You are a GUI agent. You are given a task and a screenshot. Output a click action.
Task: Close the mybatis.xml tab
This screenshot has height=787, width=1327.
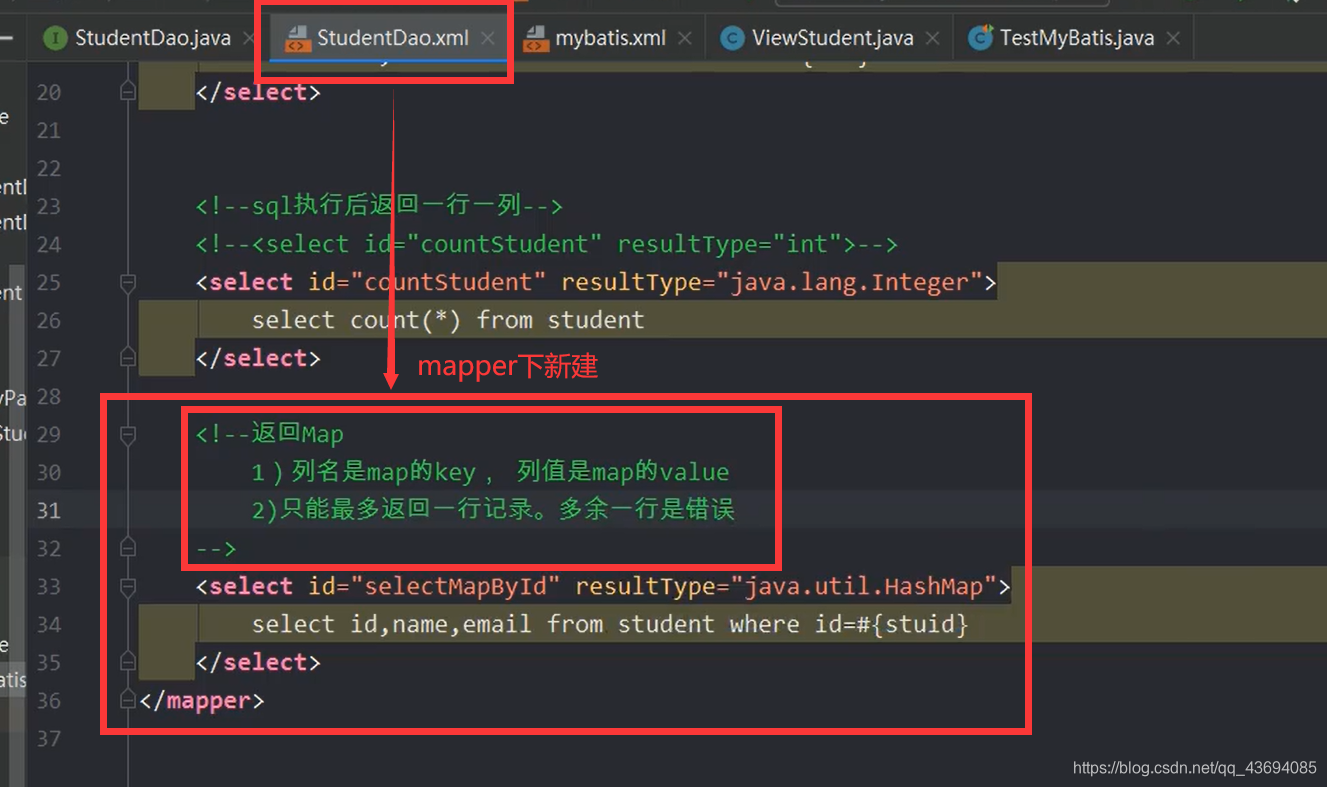(685, 38)
